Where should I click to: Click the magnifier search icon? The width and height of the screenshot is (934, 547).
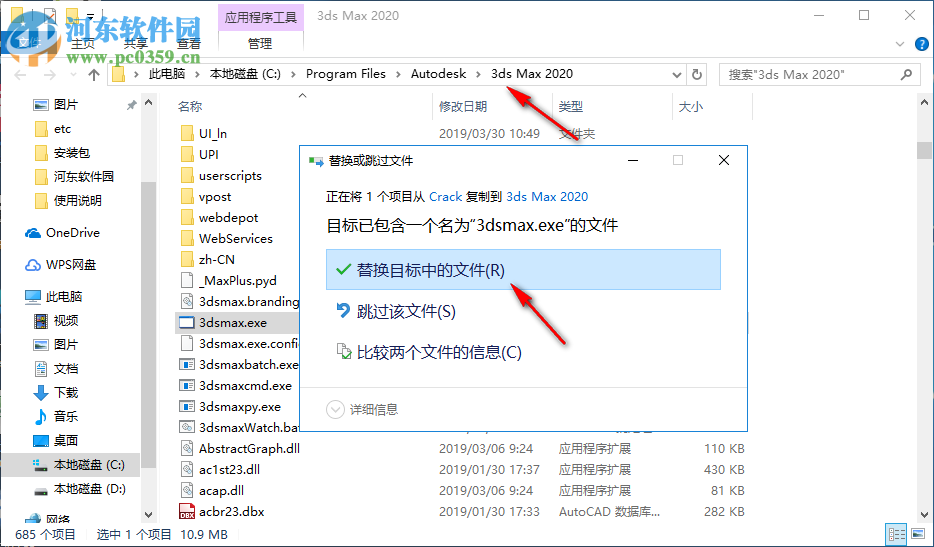pos(907,74)
